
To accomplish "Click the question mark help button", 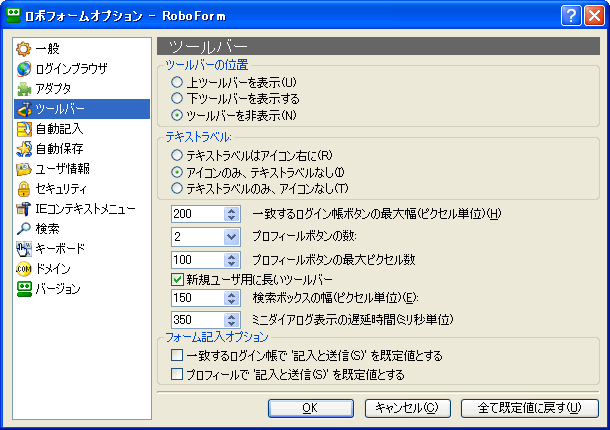I will tap(571, 16).
